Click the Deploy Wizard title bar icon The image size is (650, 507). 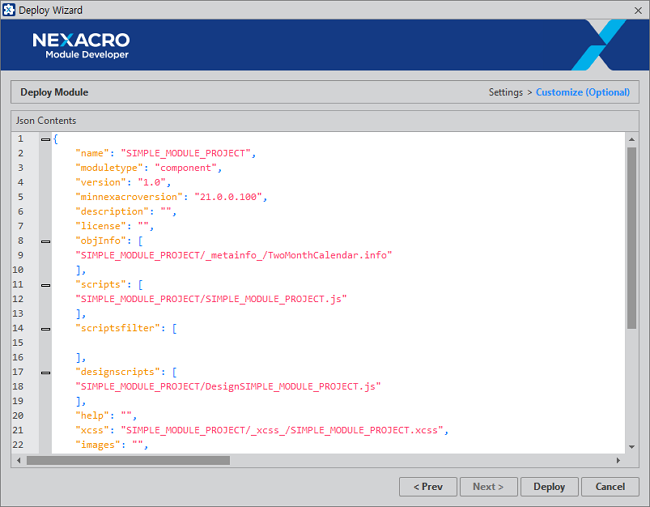point(10,10)
